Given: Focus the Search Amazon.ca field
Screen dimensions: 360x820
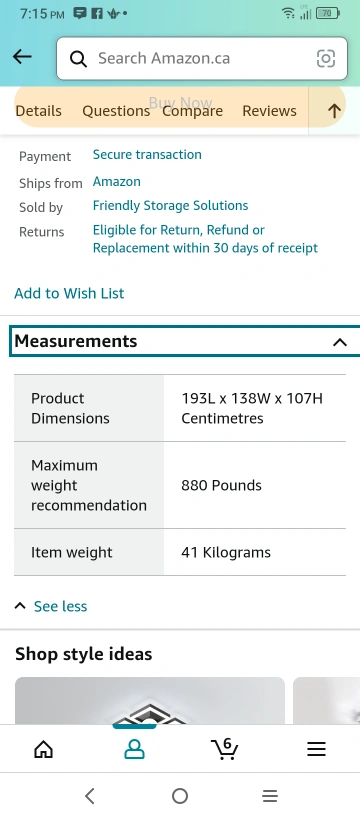Looking at the screenshot, I should point(202,58).
